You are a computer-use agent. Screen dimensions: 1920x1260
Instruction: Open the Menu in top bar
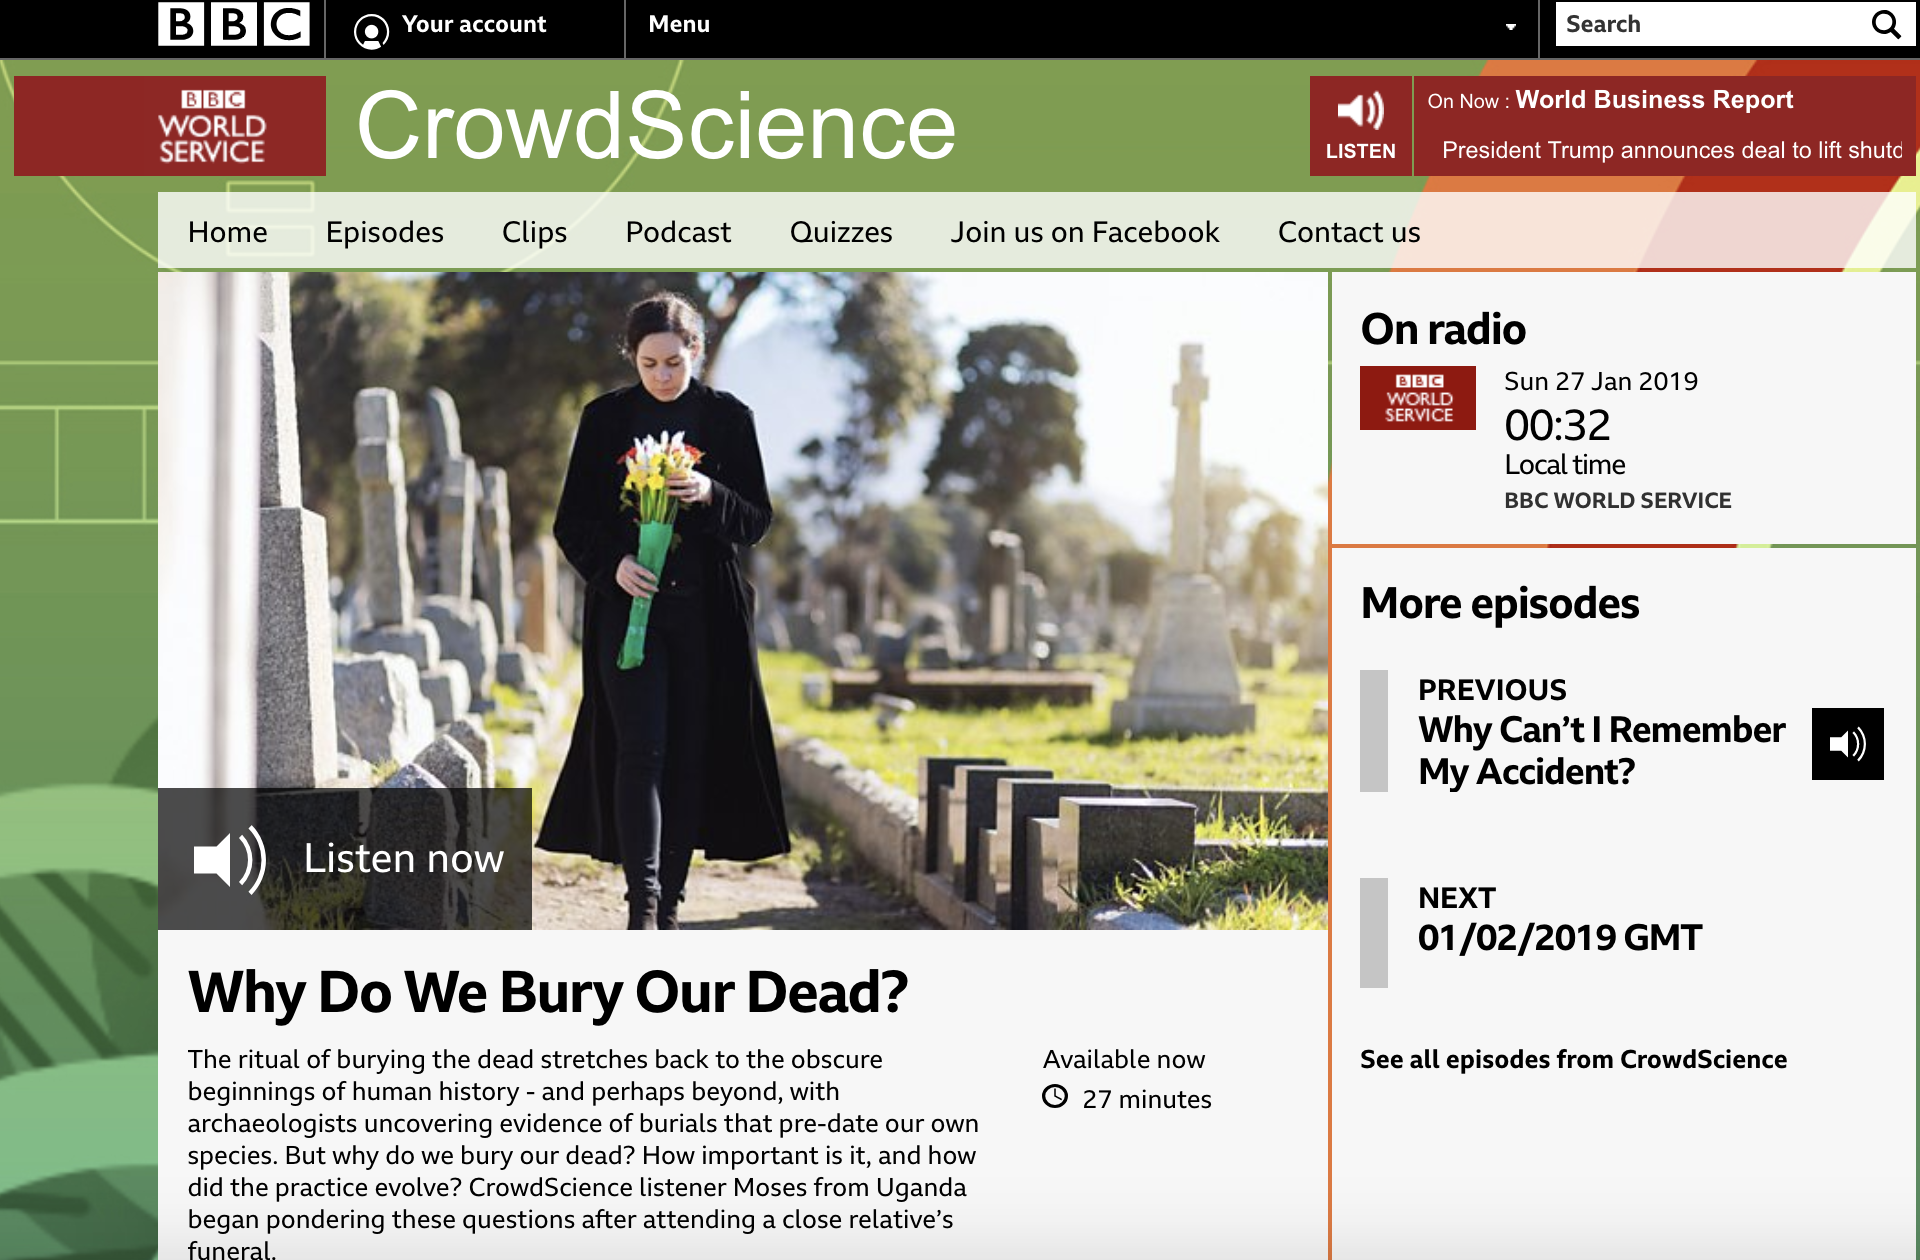click(x=679, y=24)
